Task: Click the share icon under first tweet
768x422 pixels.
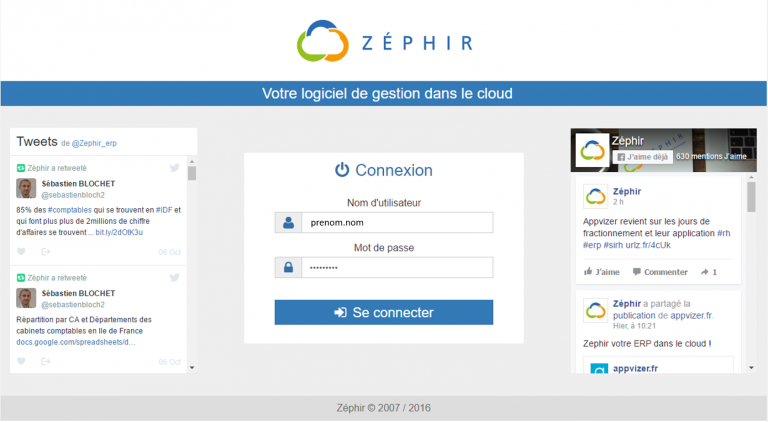Action: (x=42, y=252)
